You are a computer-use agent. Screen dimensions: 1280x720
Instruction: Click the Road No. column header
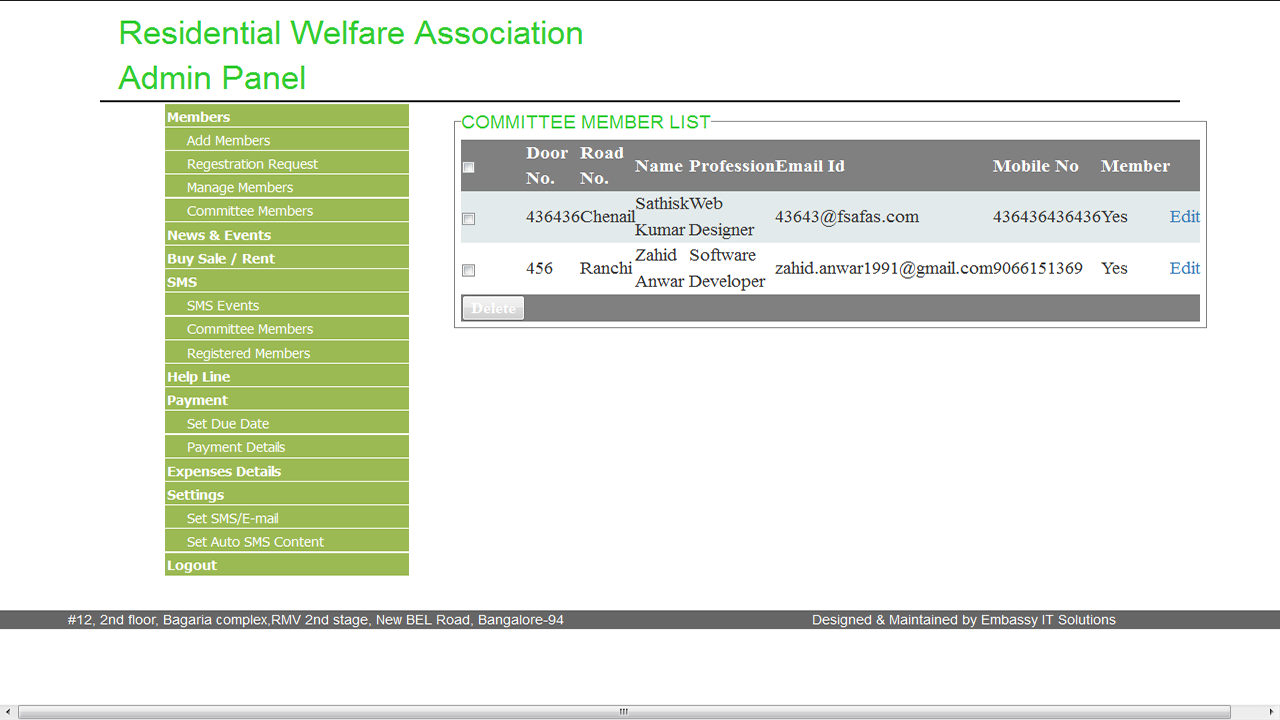click(602, 166)
